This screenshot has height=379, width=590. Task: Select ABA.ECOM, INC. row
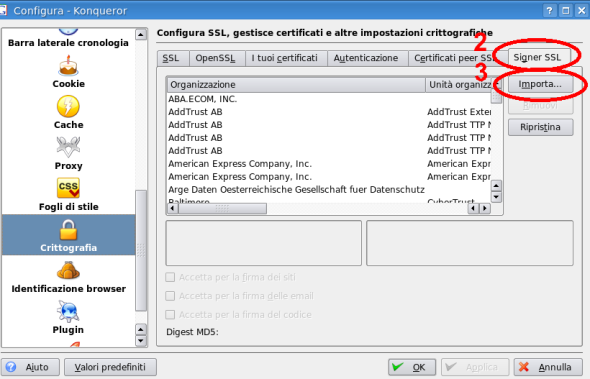[329, 99]
